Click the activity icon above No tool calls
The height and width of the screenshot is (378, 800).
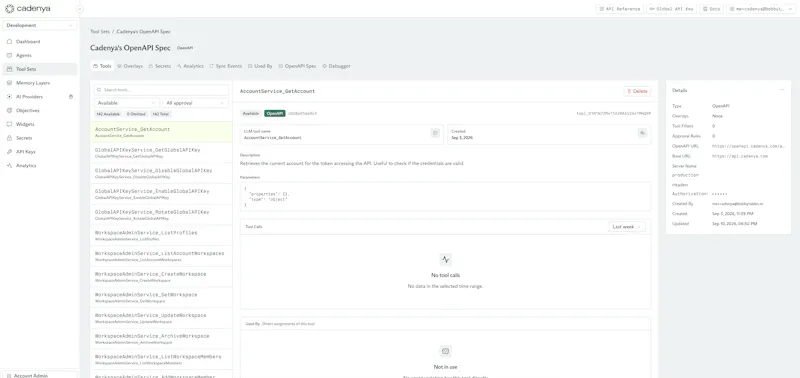[445, 259]
